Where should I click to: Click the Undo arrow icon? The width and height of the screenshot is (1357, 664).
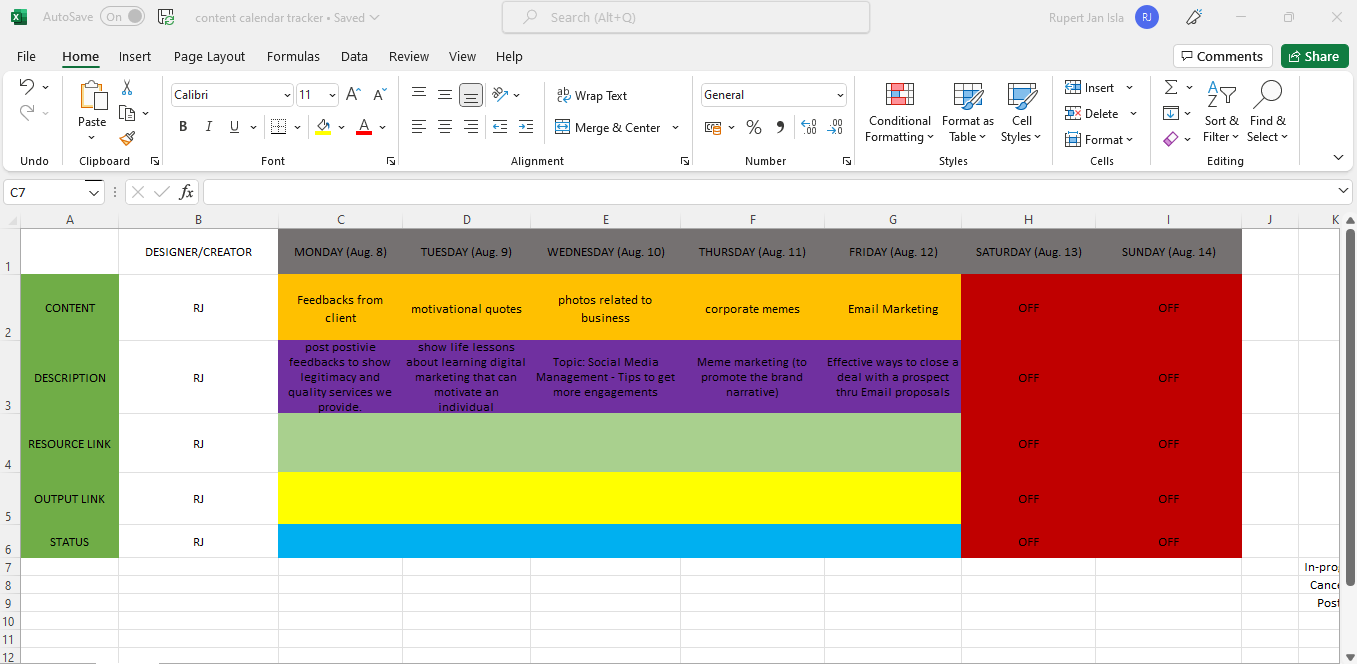pos(27,87)
